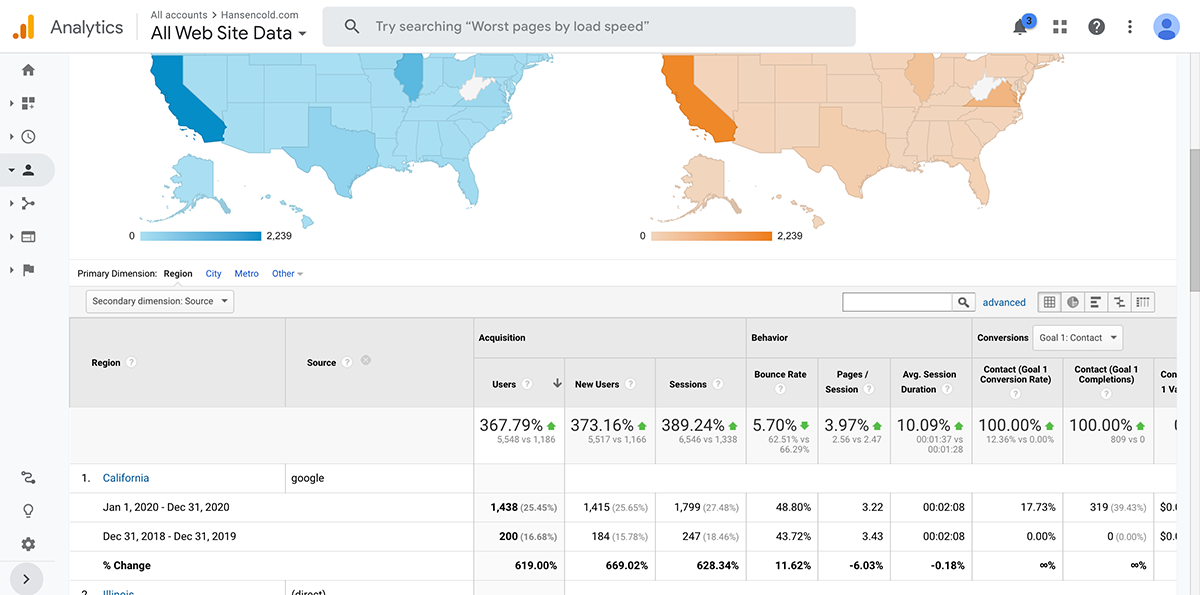Open the notifications bell
The height and width of the screenshot is (595, 1200).
pyautogui.click(x=1020, y=27)
